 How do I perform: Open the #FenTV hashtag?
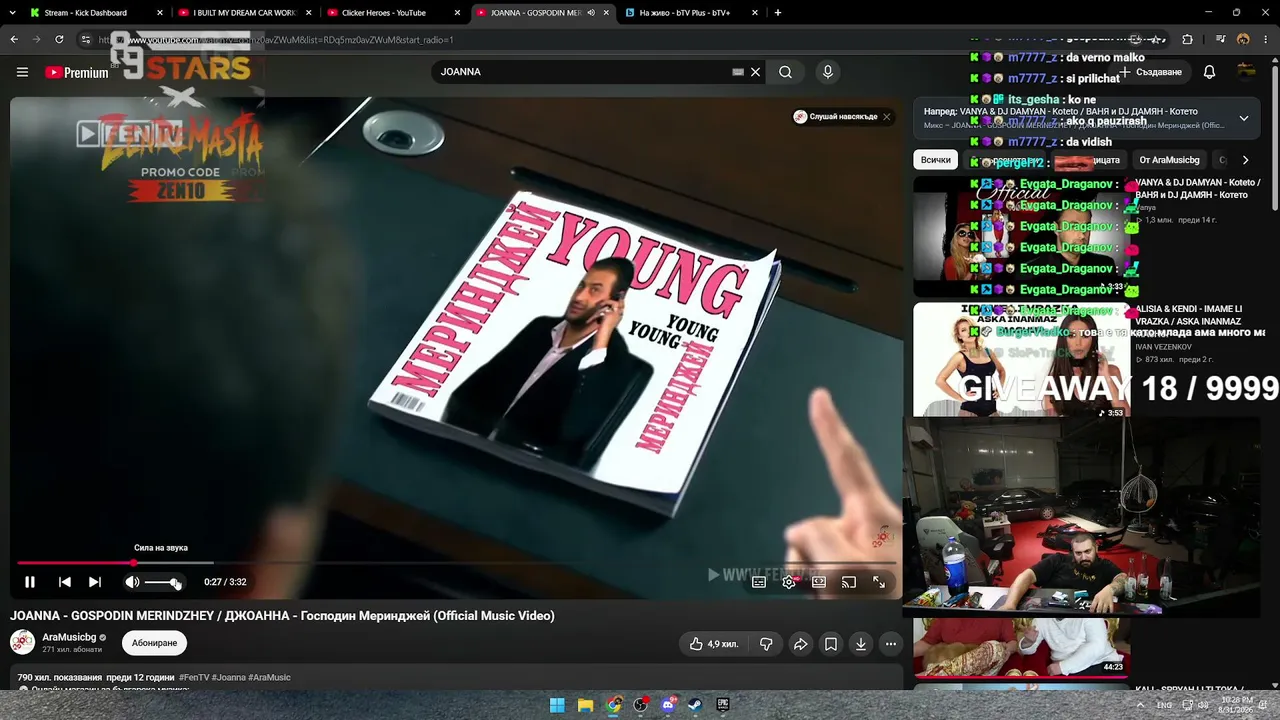tap(194, 677)
